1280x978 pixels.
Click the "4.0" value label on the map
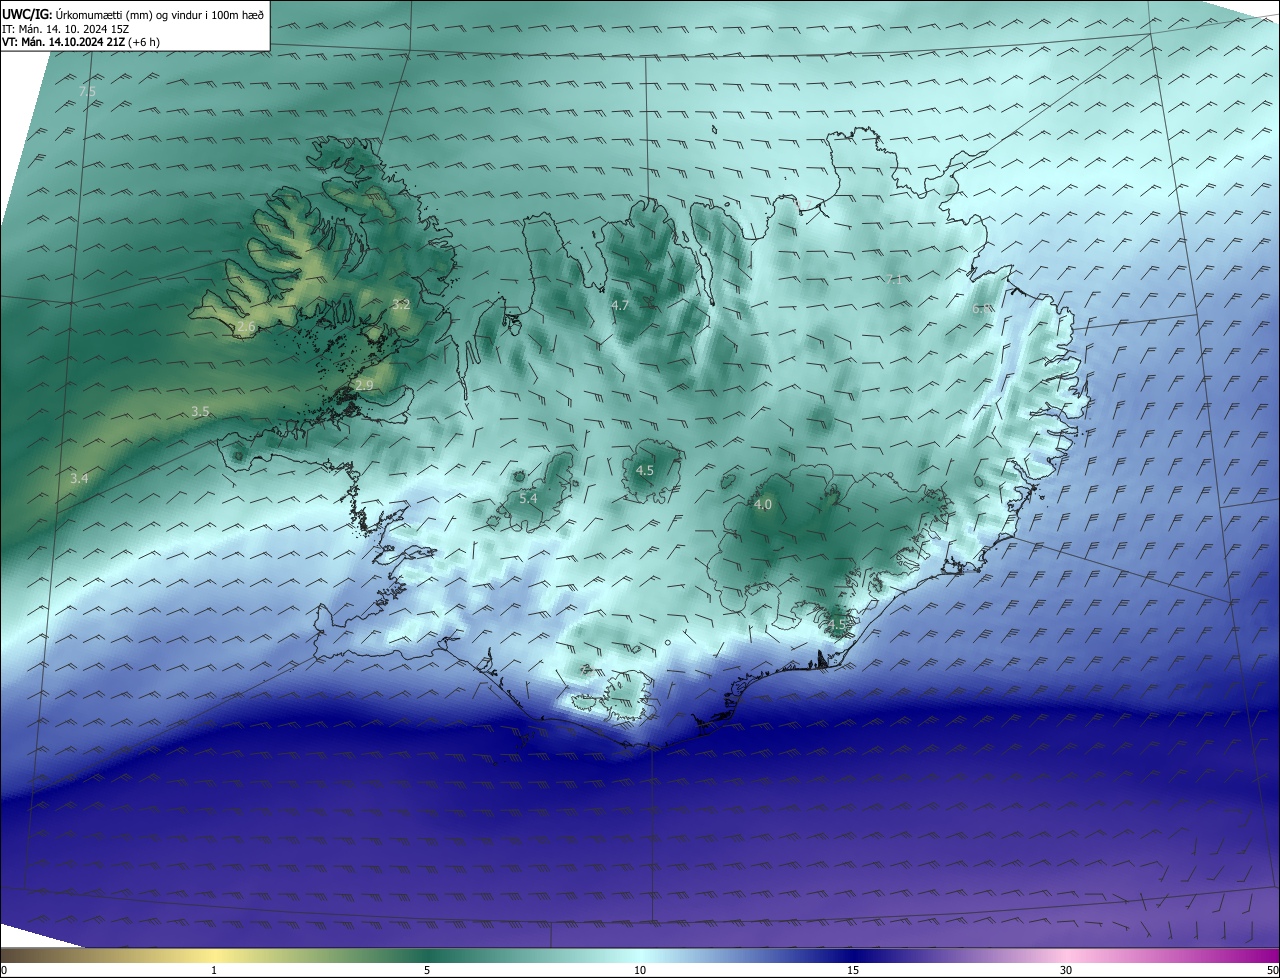[x=763, y=505]
